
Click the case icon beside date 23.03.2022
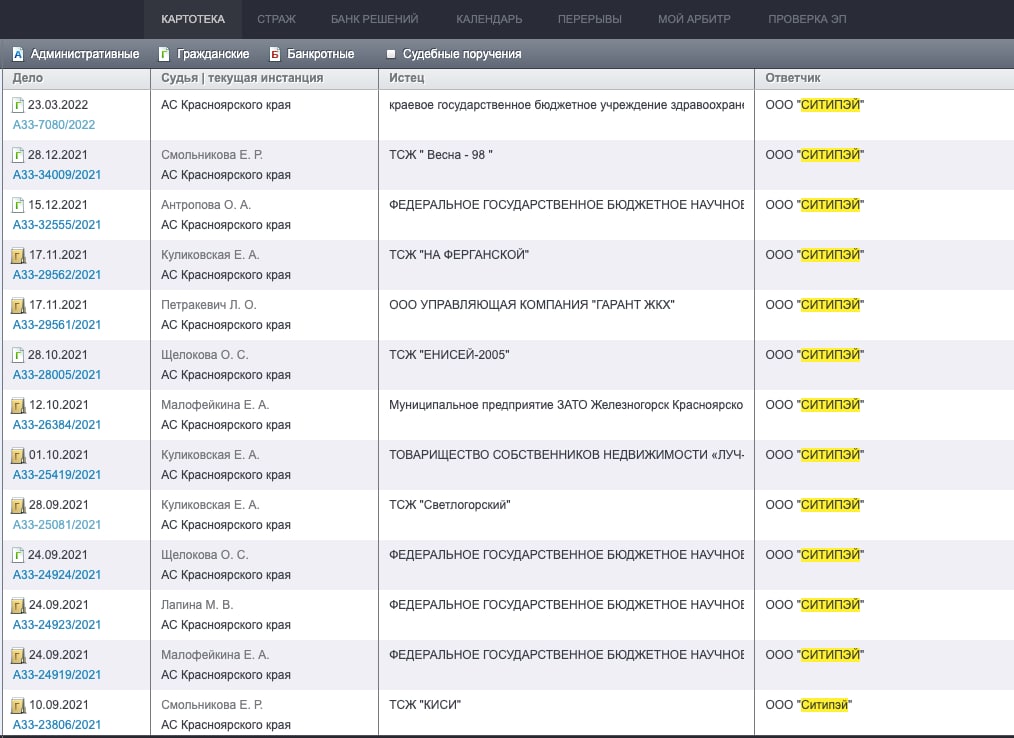click(18, 105)
